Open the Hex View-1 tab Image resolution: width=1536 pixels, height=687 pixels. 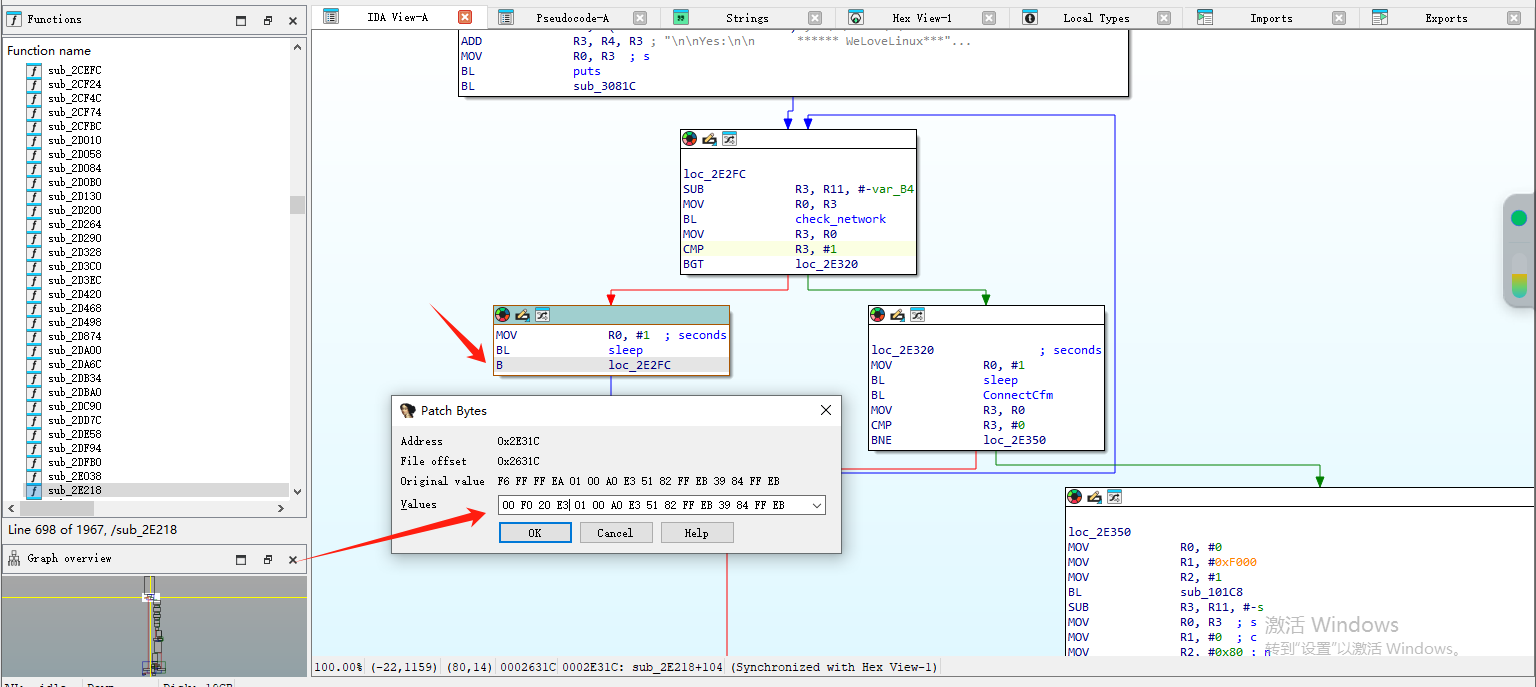point(922,18)
